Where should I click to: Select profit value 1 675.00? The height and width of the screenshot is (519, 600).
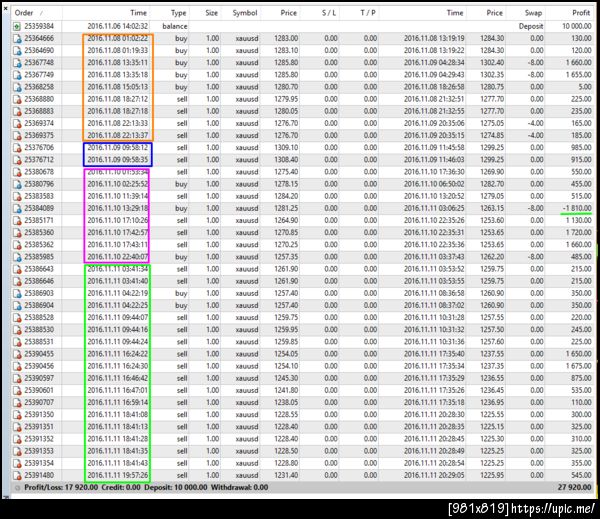[x=579, y=366]
